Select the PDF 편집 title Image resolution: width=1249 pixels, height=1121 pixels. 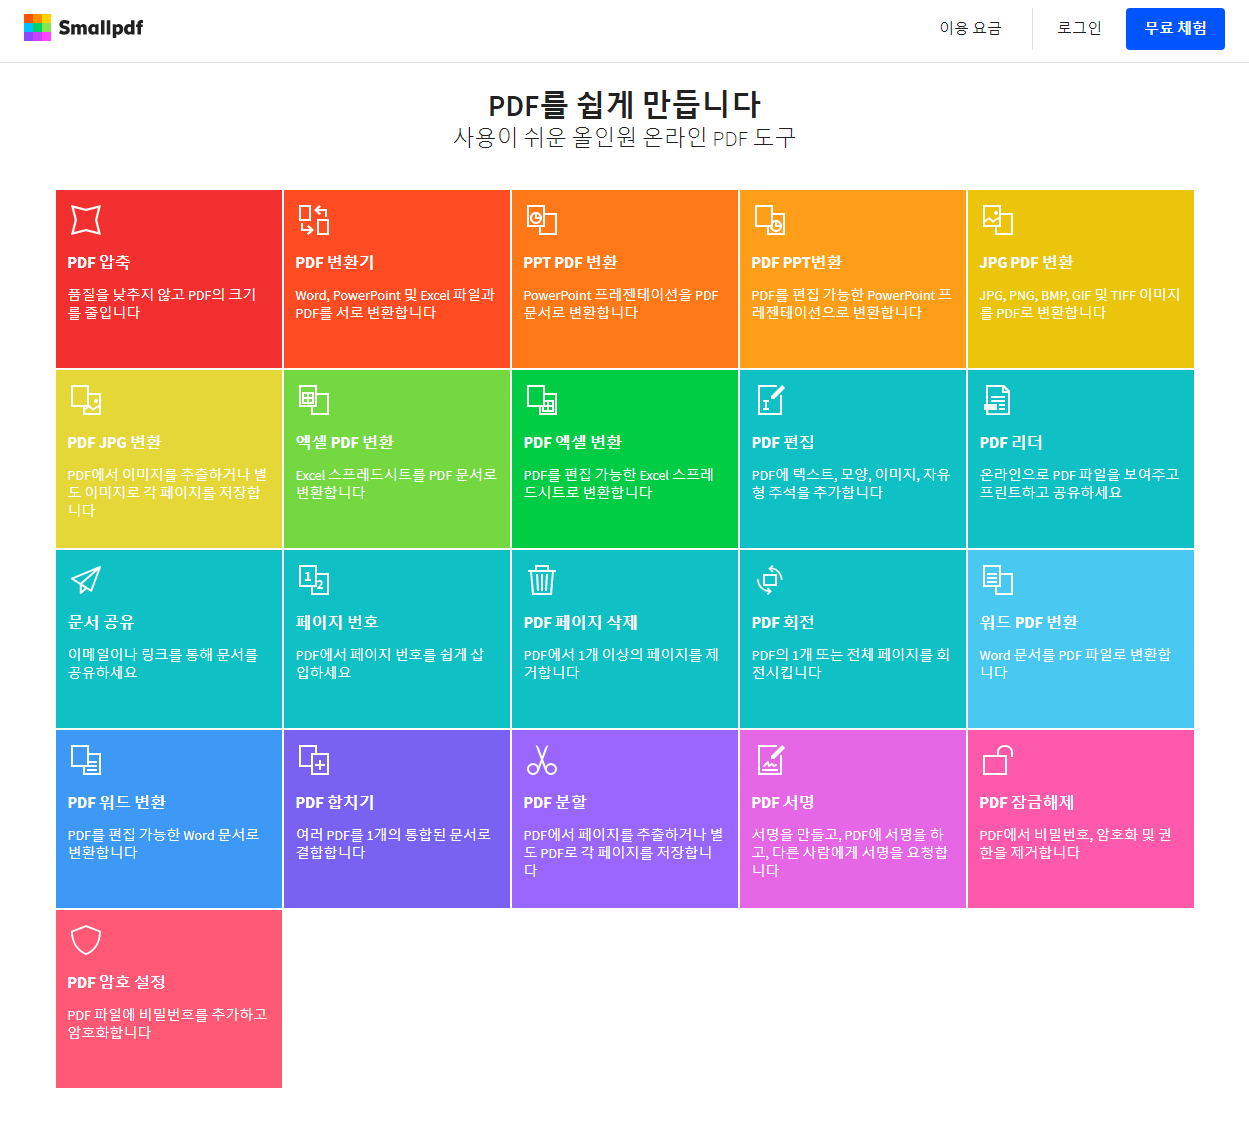[x=783, y=442]
